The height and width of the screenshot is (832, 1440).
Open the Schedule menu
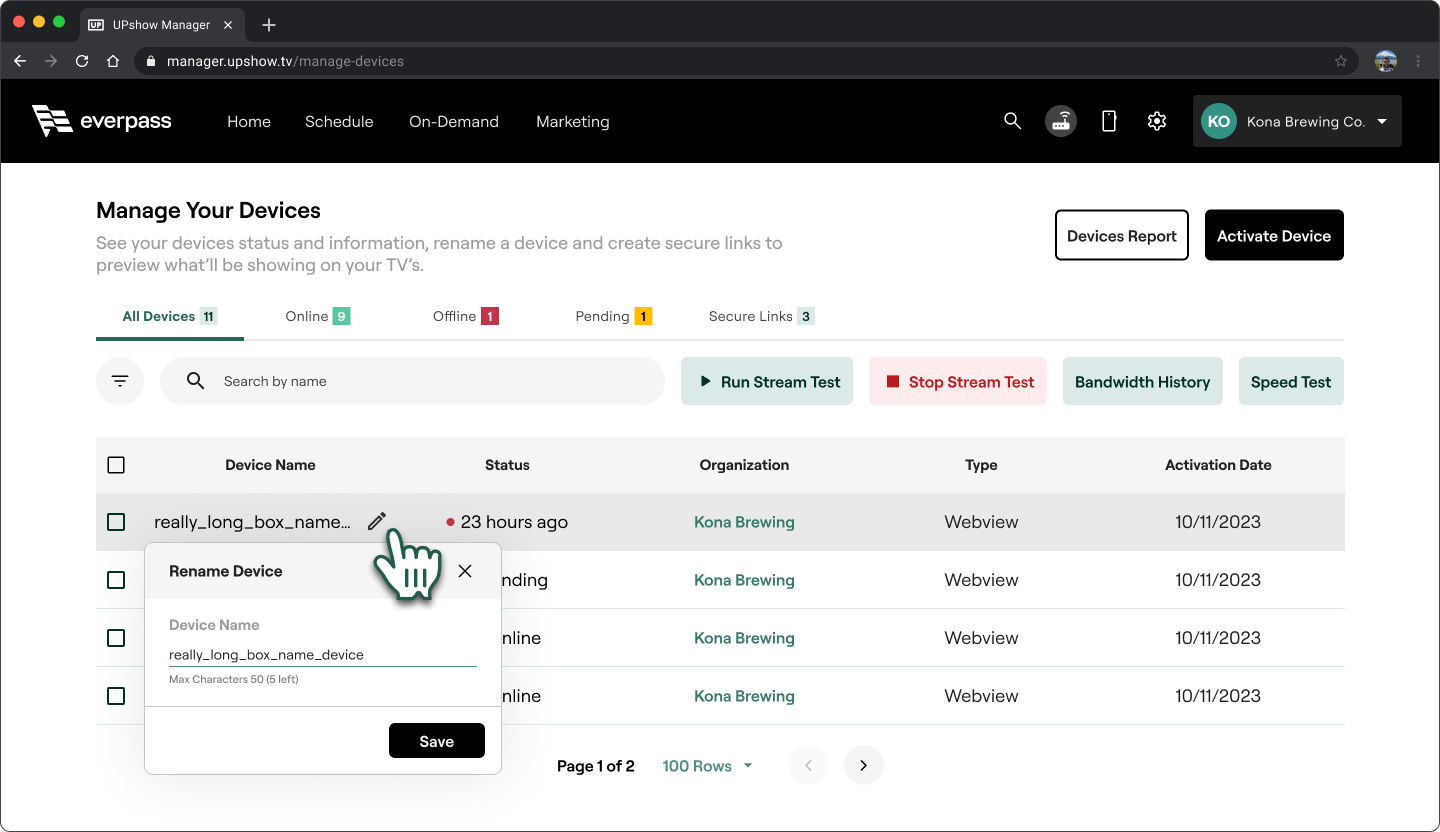coord(339,121)
